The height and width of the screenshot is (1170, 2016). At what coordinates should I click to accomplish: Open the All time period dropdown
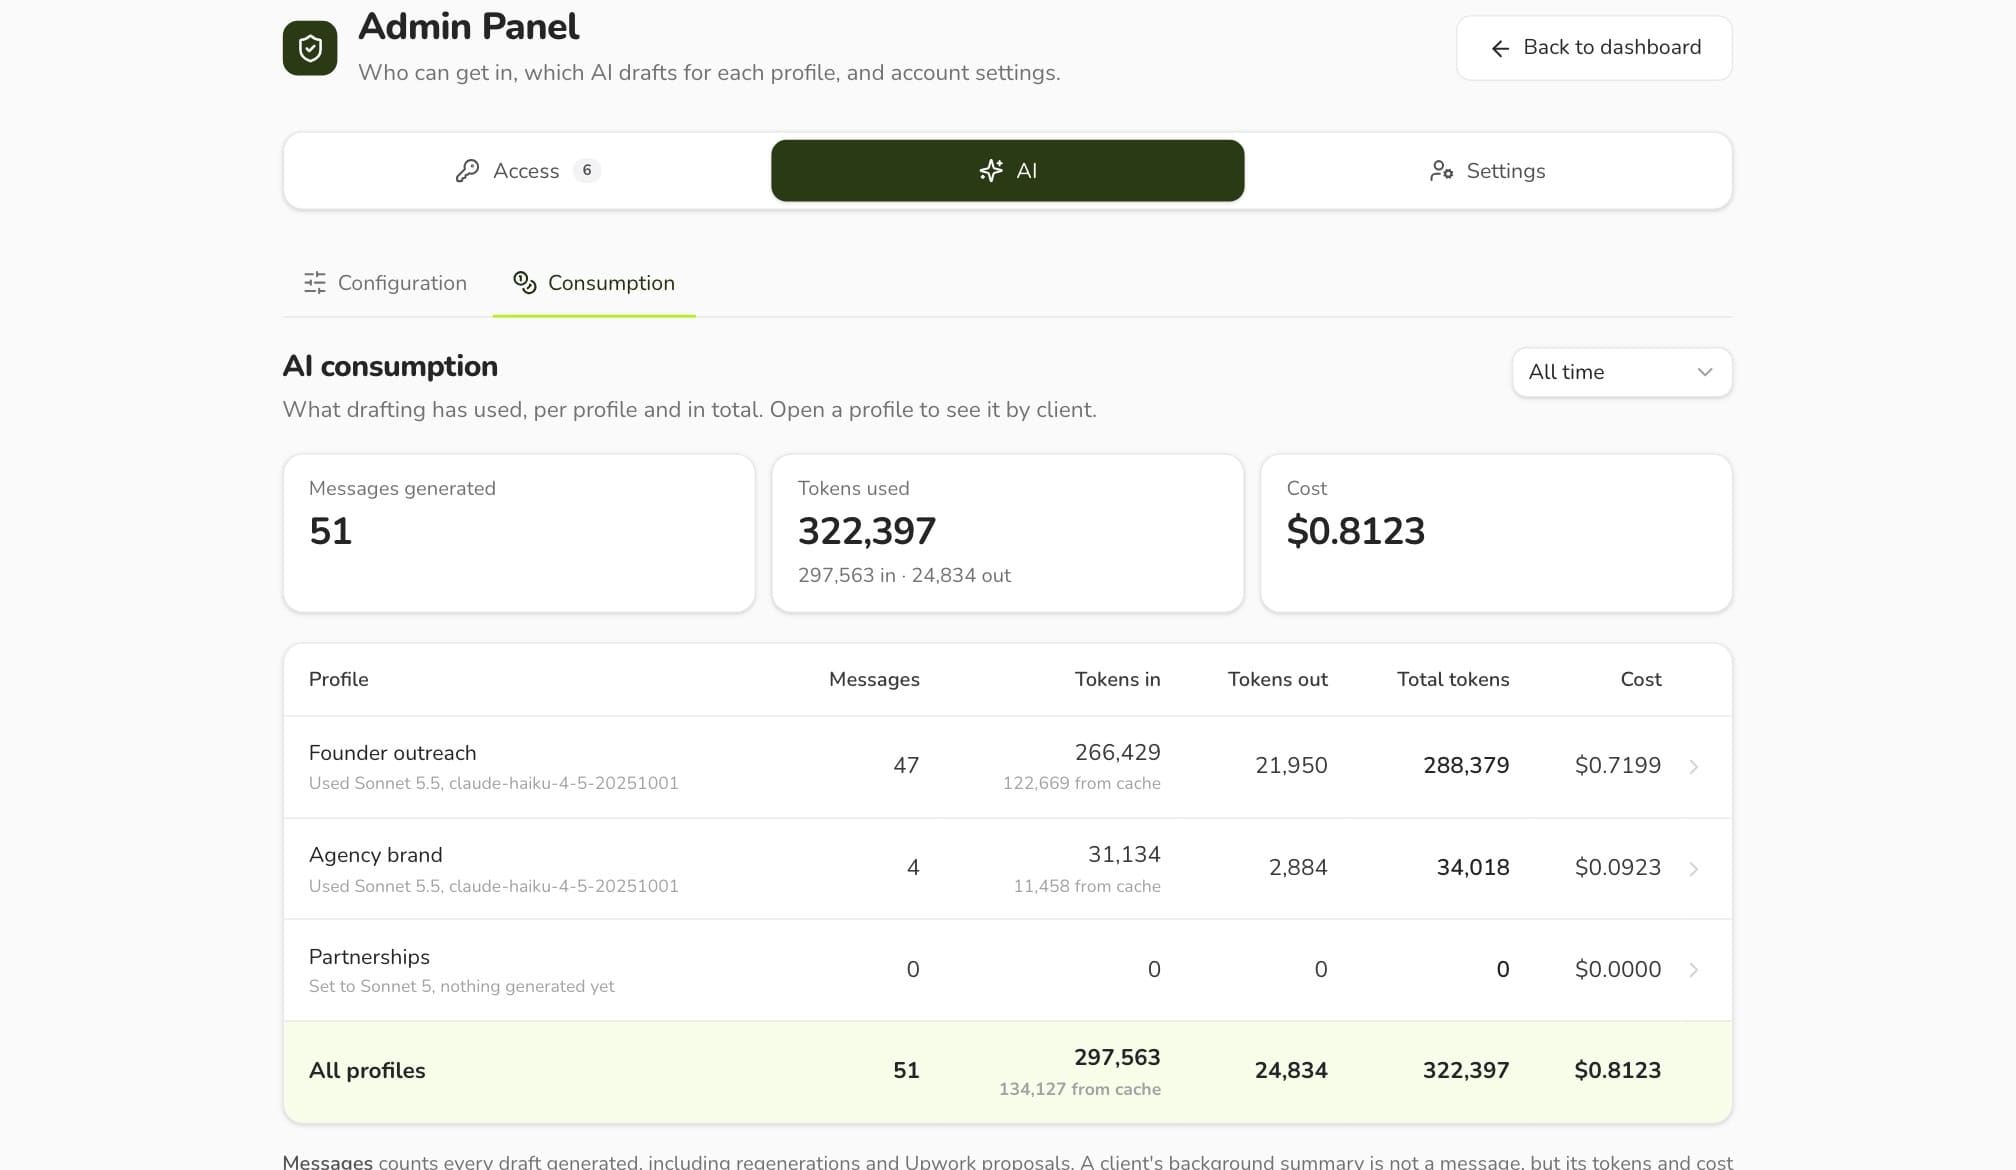click(1622, 372)
